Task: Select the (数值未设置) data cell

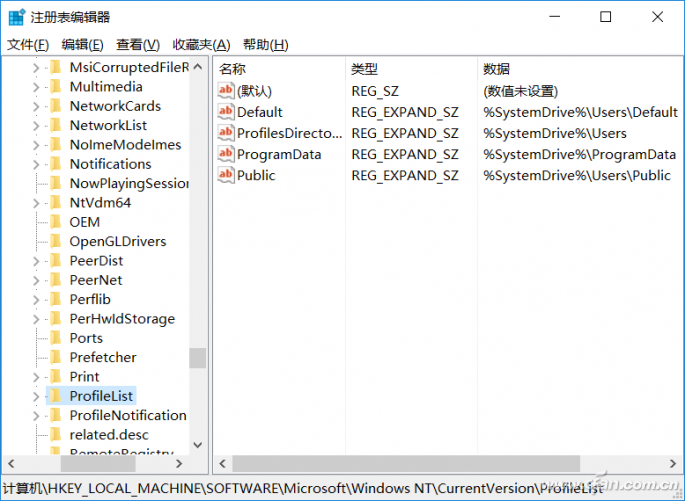Action: (520, 91)
